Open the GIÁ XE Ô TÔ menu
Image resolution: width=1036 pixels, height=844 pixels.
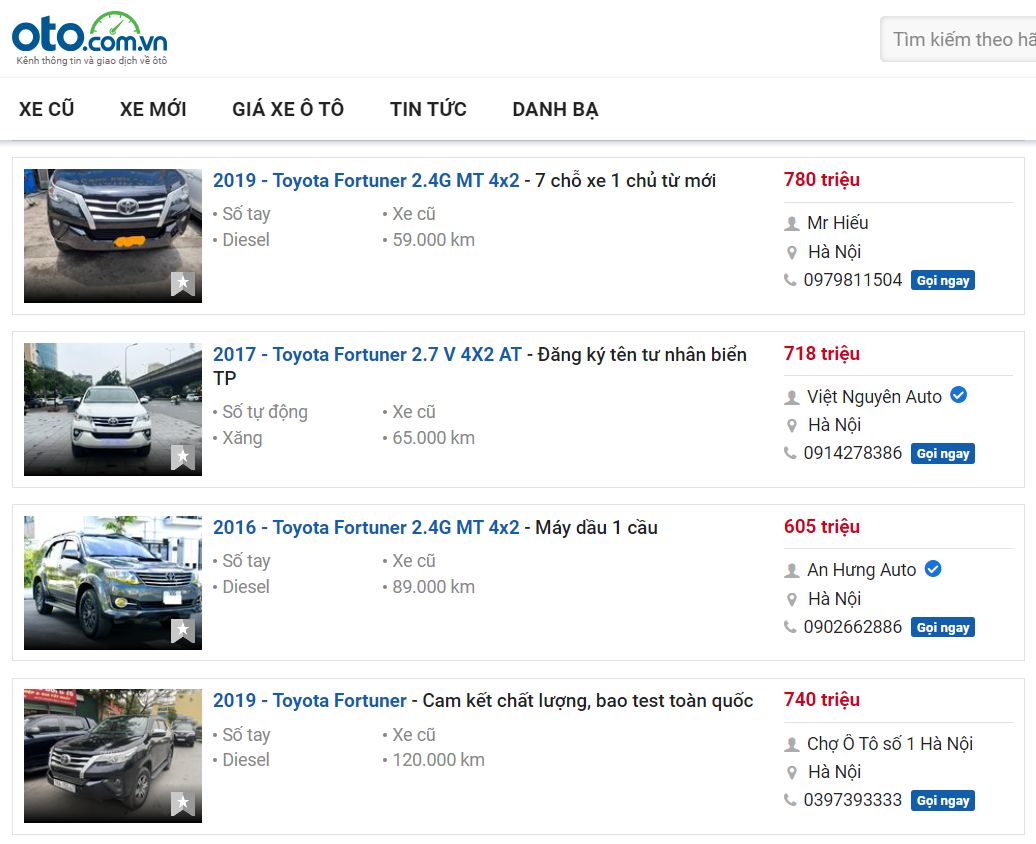pyautogui.click(x=288, y=109)
